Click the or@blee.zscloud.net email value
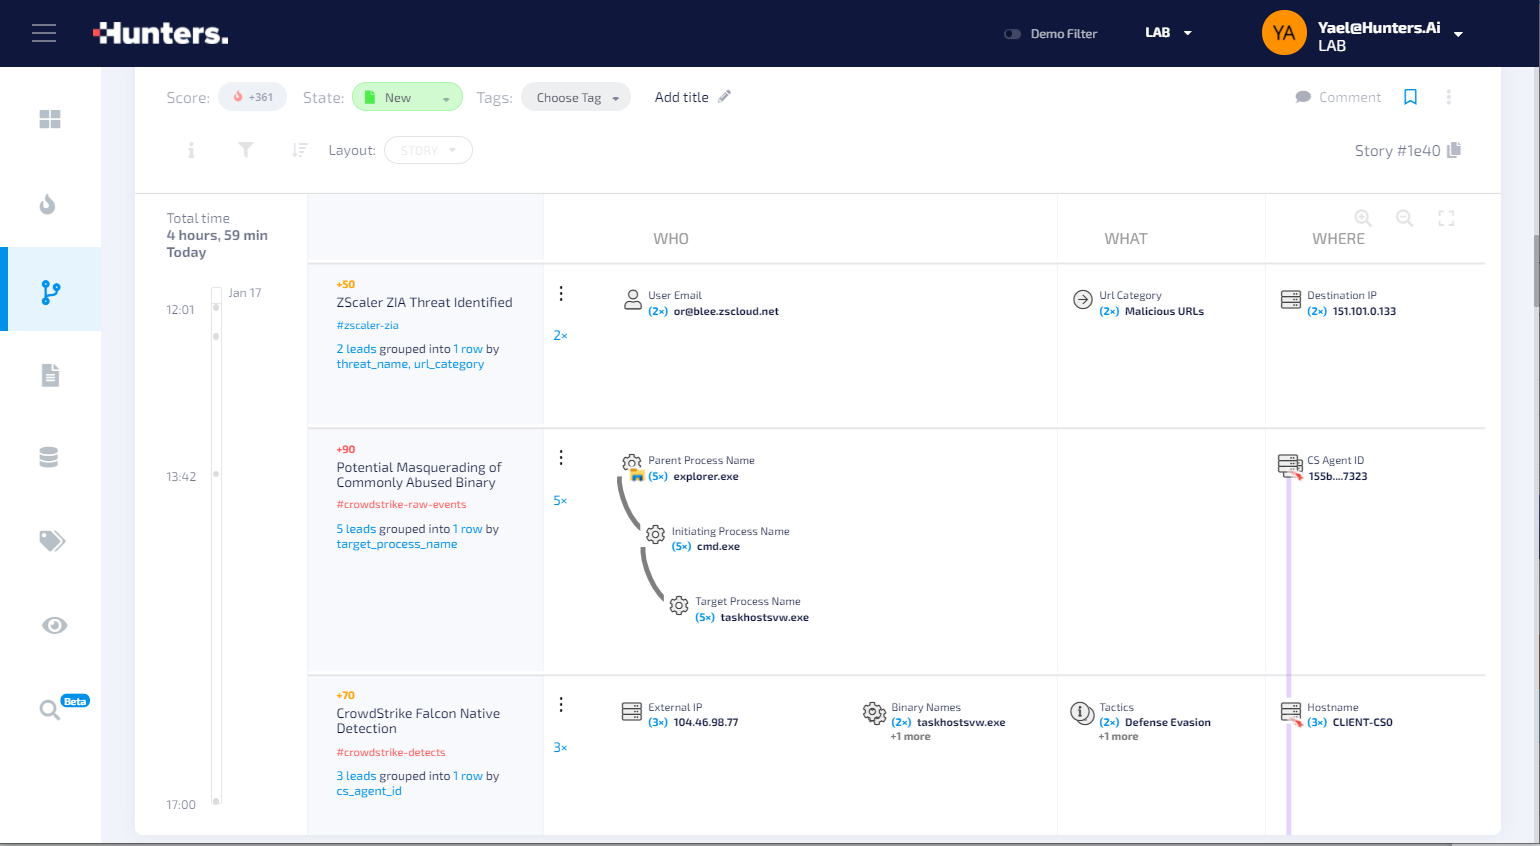Image resolution: width=1540 pixels, height=846 pixels. [726, 311]
